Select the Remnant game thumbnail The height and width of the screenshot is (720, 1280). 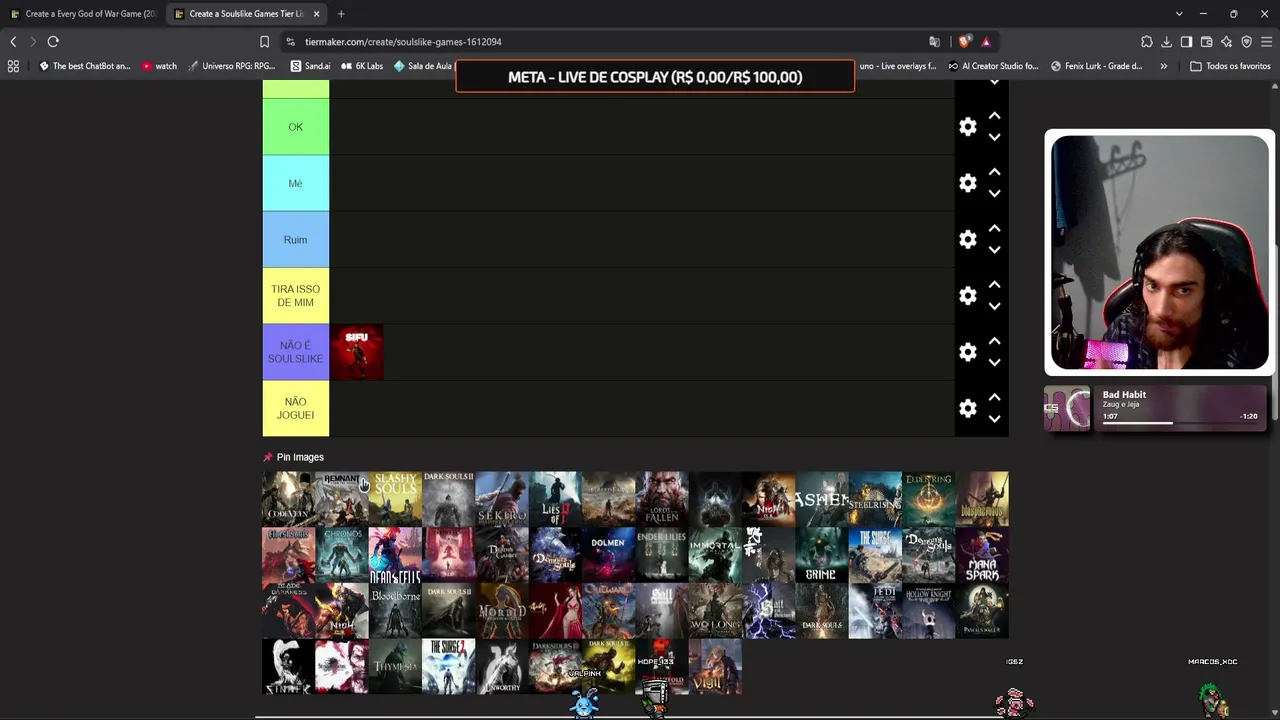coord(342,499)
